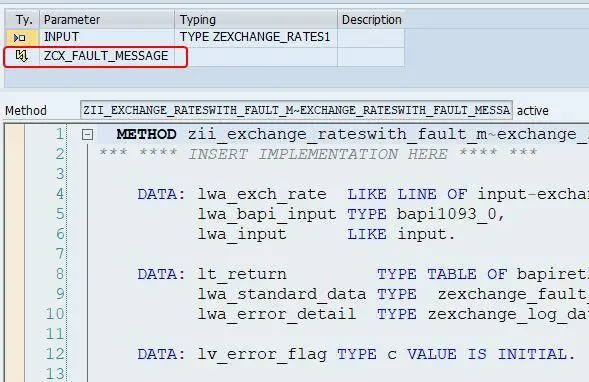
Task: Click lwa_error_detail variable on line 10
Action: coord(277,314)
